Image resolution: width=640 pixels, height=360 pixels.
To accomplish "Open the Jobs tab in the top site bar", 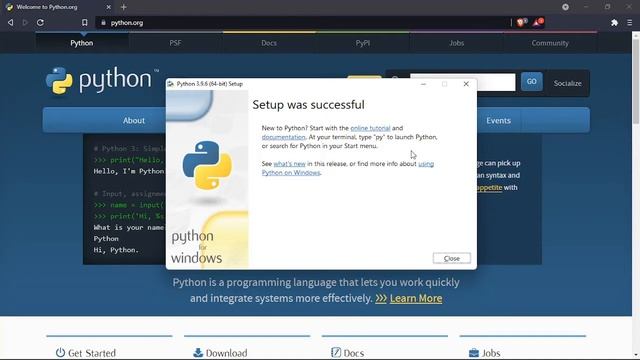I will 456,43.
